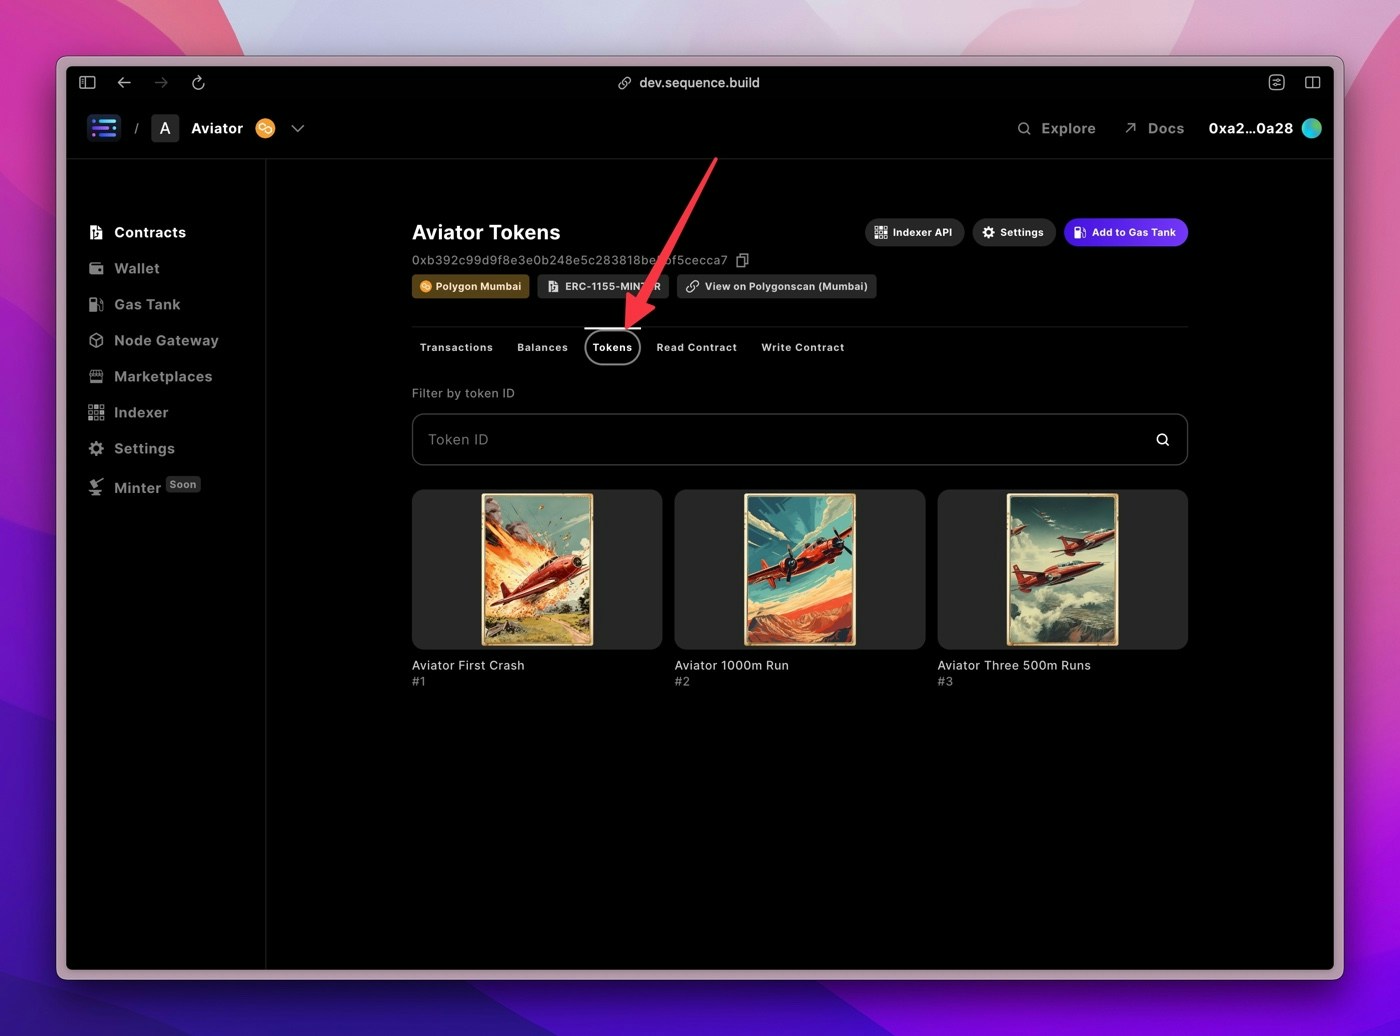Go back using the browser back arrow
Image resolution: width=1400 pixels, height=1036 pixels.
click(x=124, y=82)
